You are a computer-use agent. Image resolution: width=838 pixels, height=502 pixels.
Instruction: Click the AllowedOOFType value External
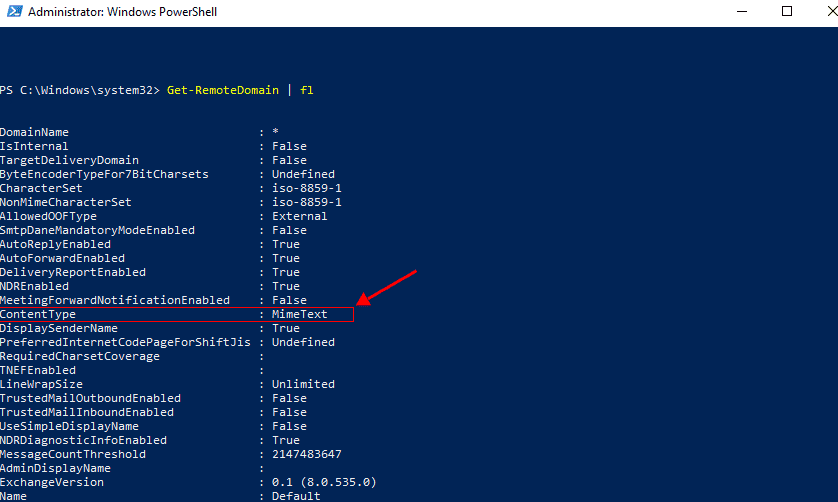299,216
